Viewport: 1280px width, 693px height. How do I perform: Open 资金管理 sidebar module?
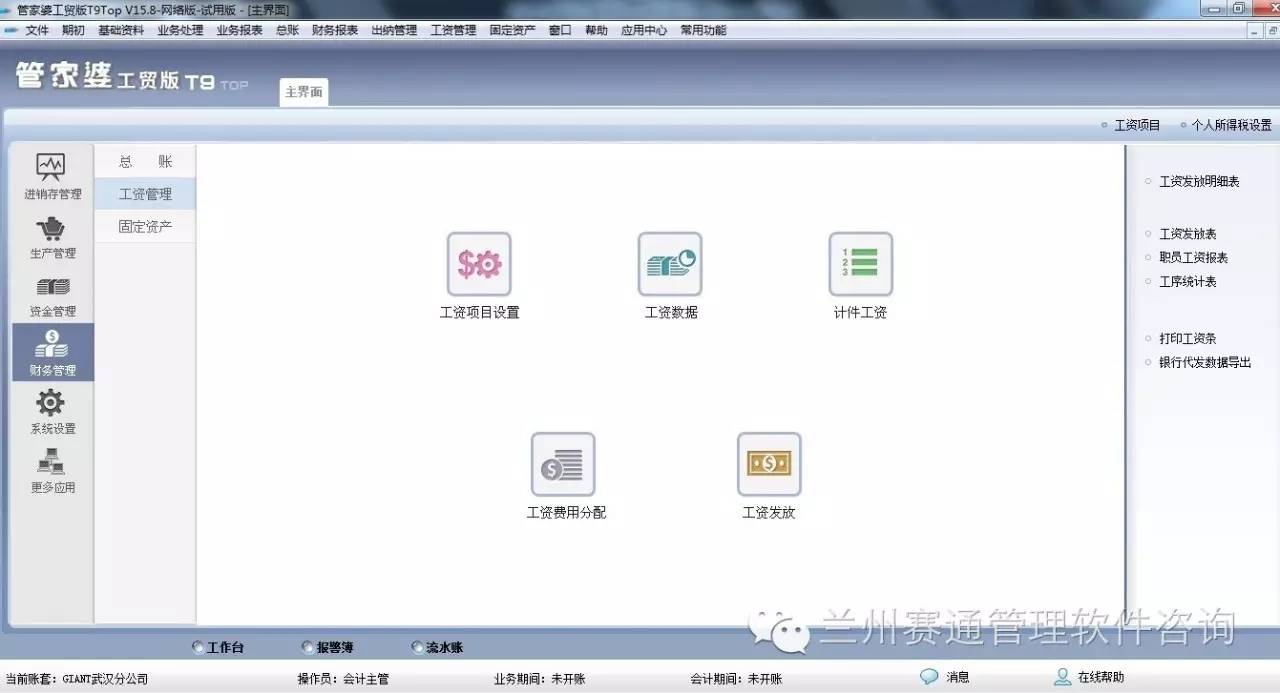coord(52,295)
